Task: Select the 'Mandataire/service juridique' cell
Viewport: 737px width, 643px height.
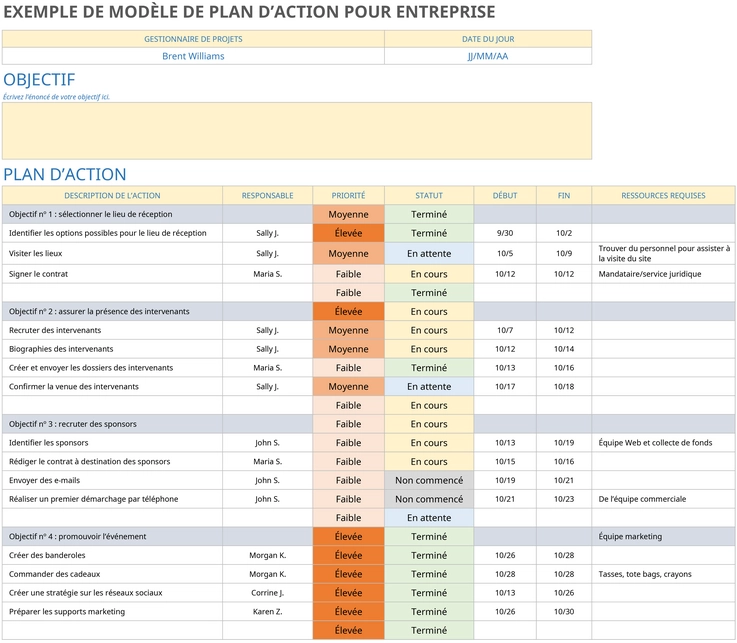Action: 663,274
